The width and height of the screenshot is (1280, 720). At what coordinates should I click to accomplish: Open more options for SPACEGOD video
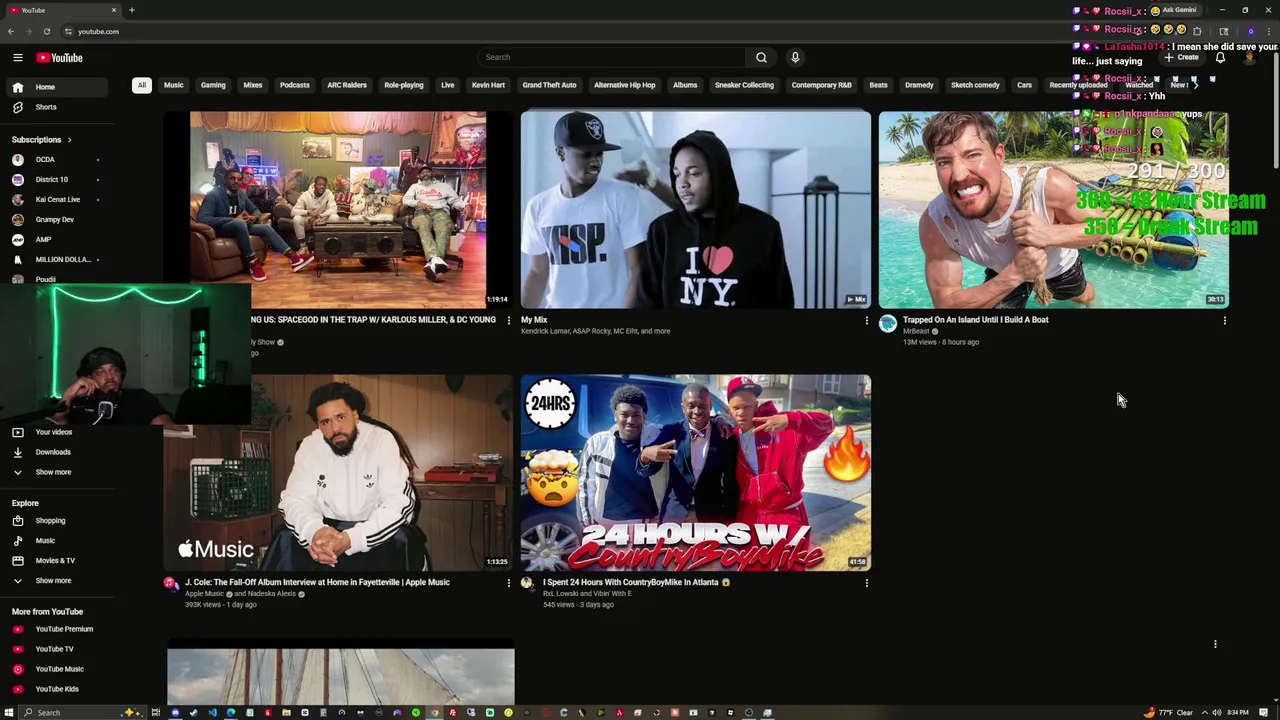pos(508,321)
